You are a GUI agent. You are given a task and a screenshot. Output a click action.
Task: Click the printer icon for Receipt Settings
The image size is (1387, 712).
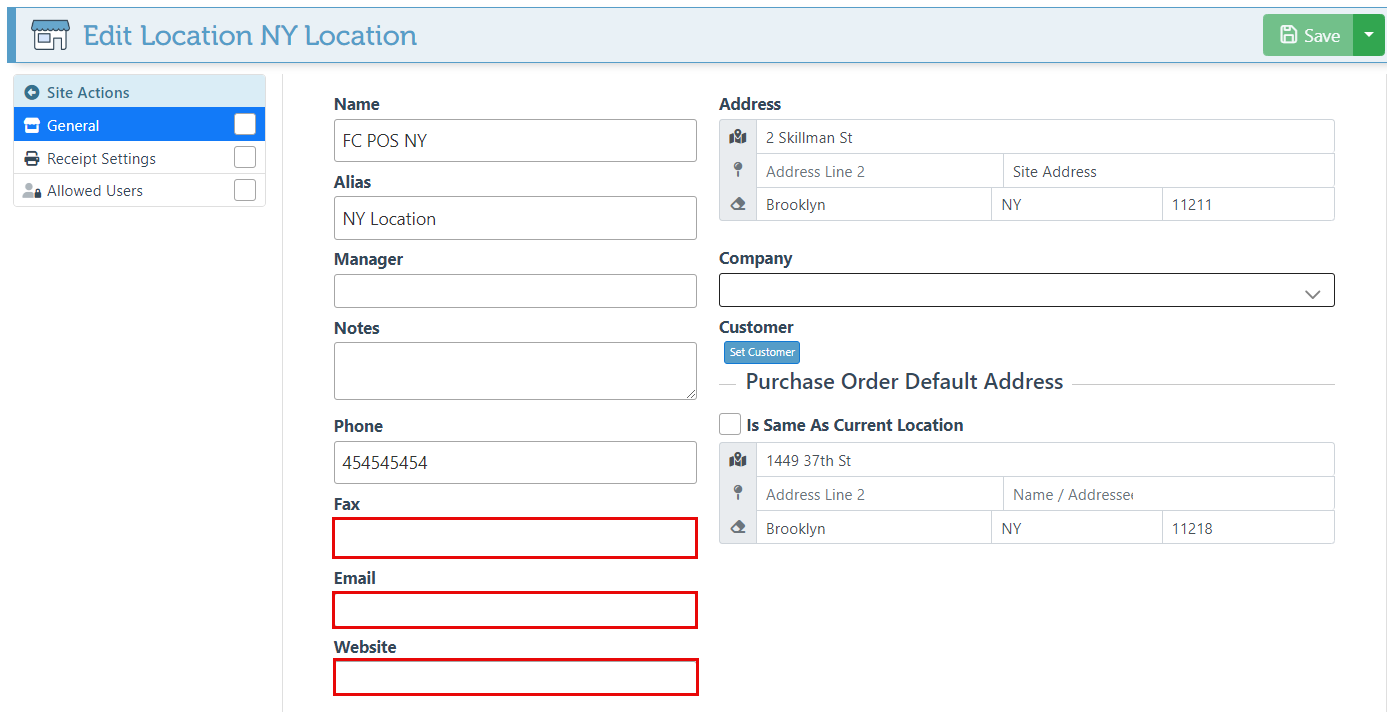[31, 158]
